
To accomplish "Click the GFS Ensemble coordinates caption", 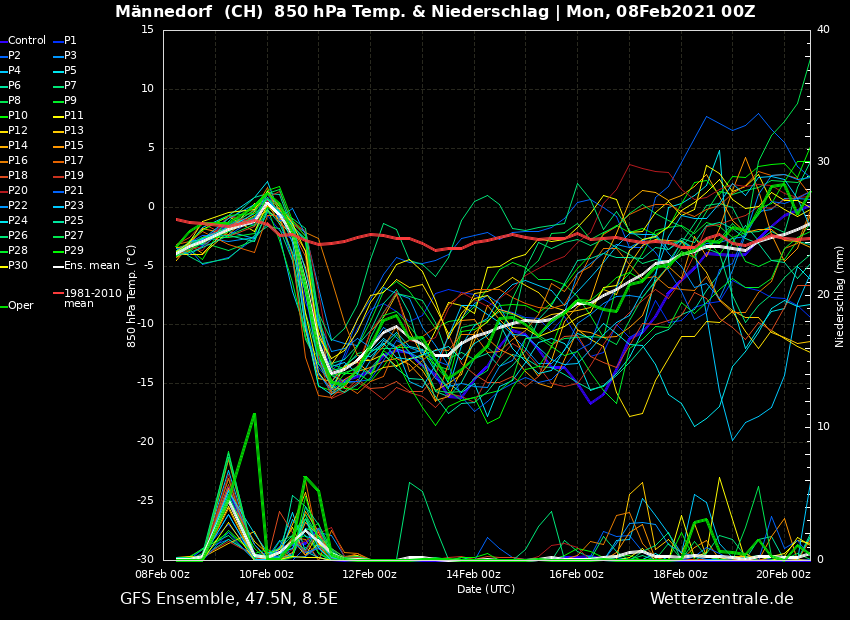I will (229, 599).
